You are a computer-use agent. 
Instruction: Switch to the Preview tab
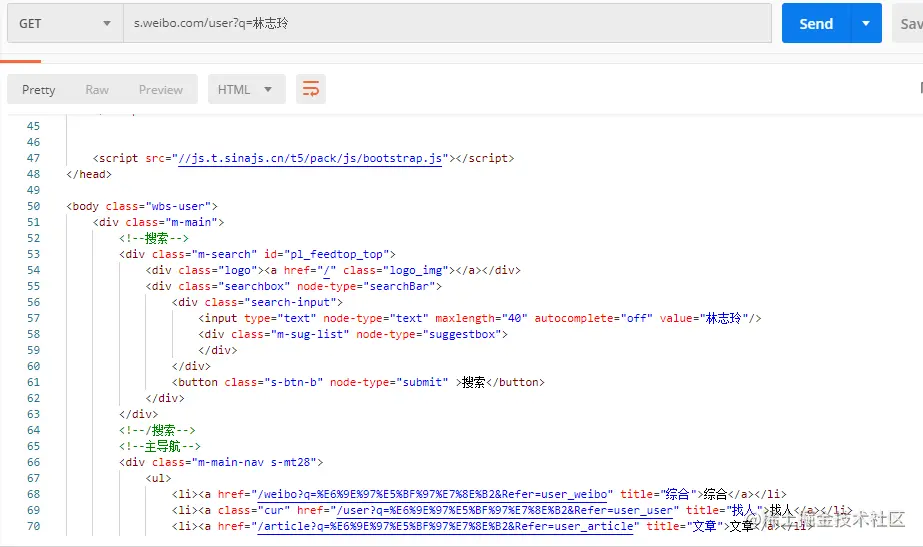[161, 89]
